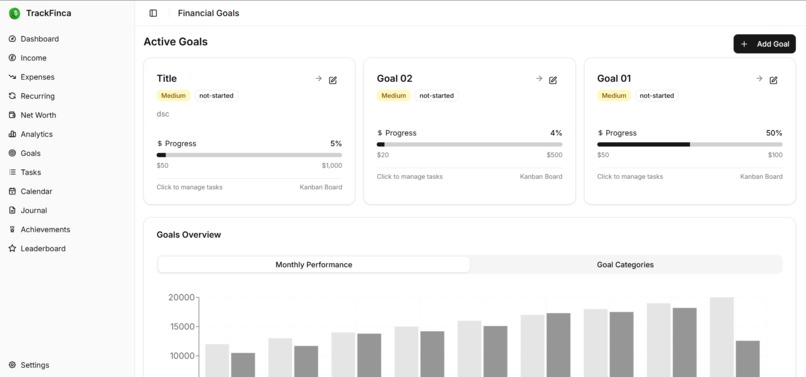The image size is (806, 377).
Task: Click not-started badge on Goal 01
Action: coord(657,96)
